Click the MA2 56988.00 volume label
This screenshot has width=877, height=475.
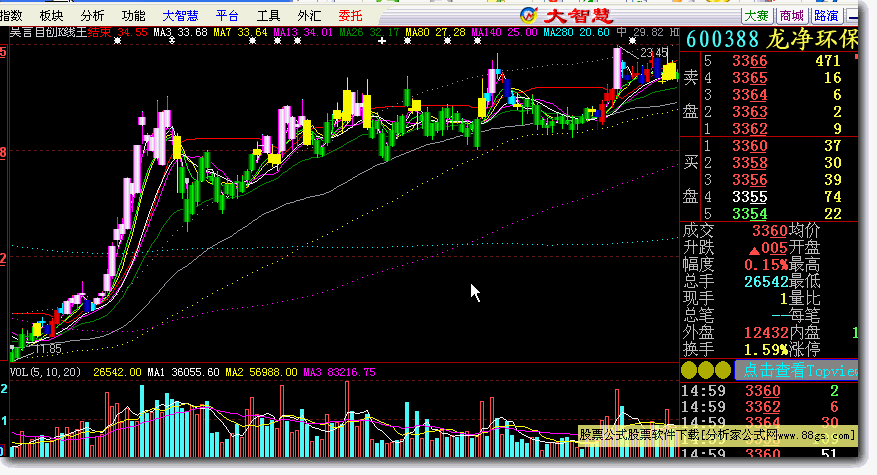(x=261, y=372)
